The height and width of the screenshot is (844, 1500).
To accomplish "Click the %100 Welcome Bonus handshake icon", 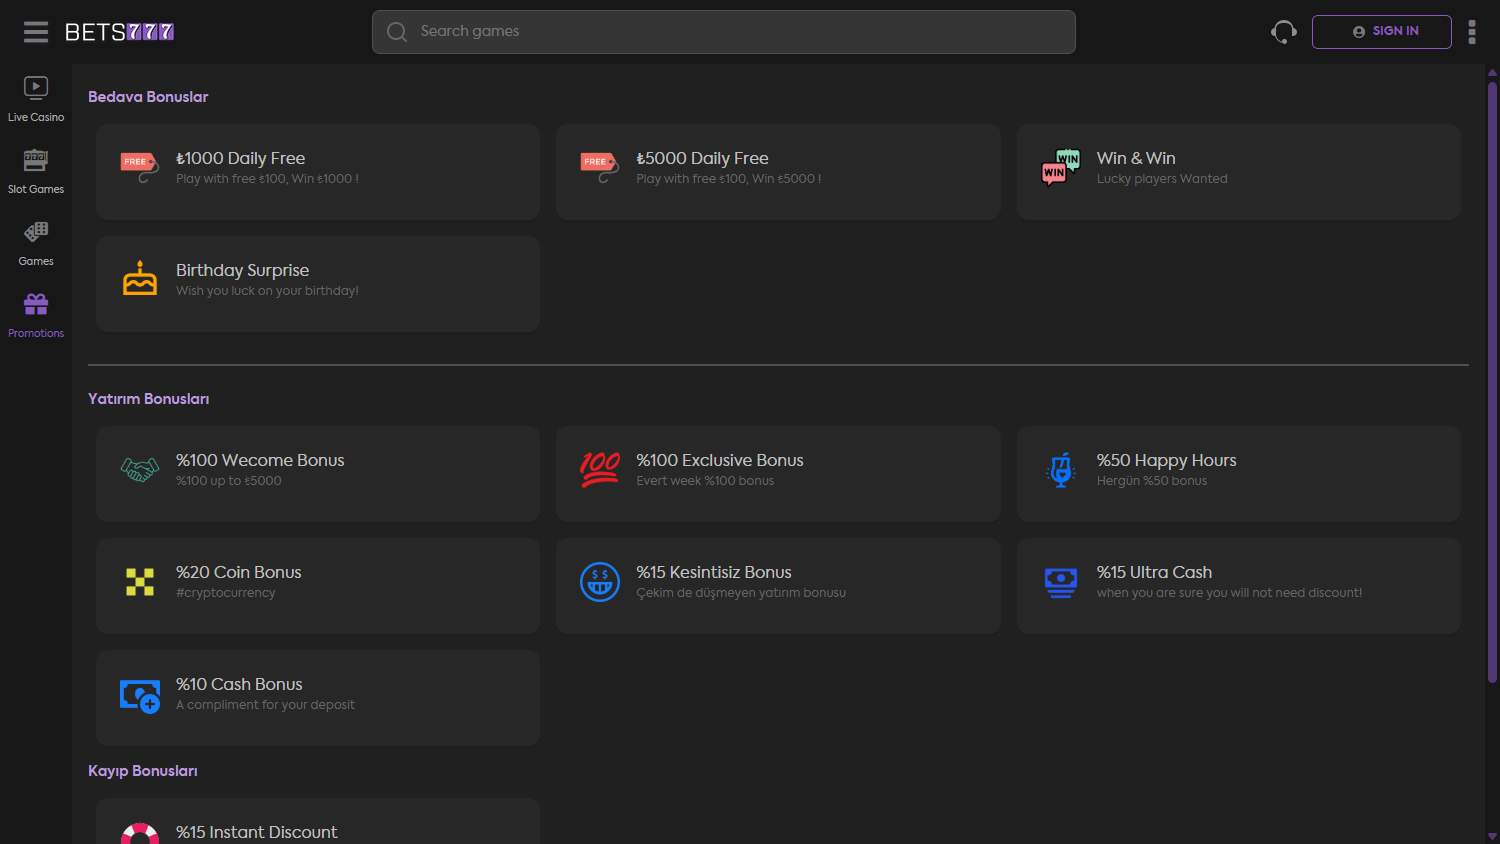I will tap(140, 469).
